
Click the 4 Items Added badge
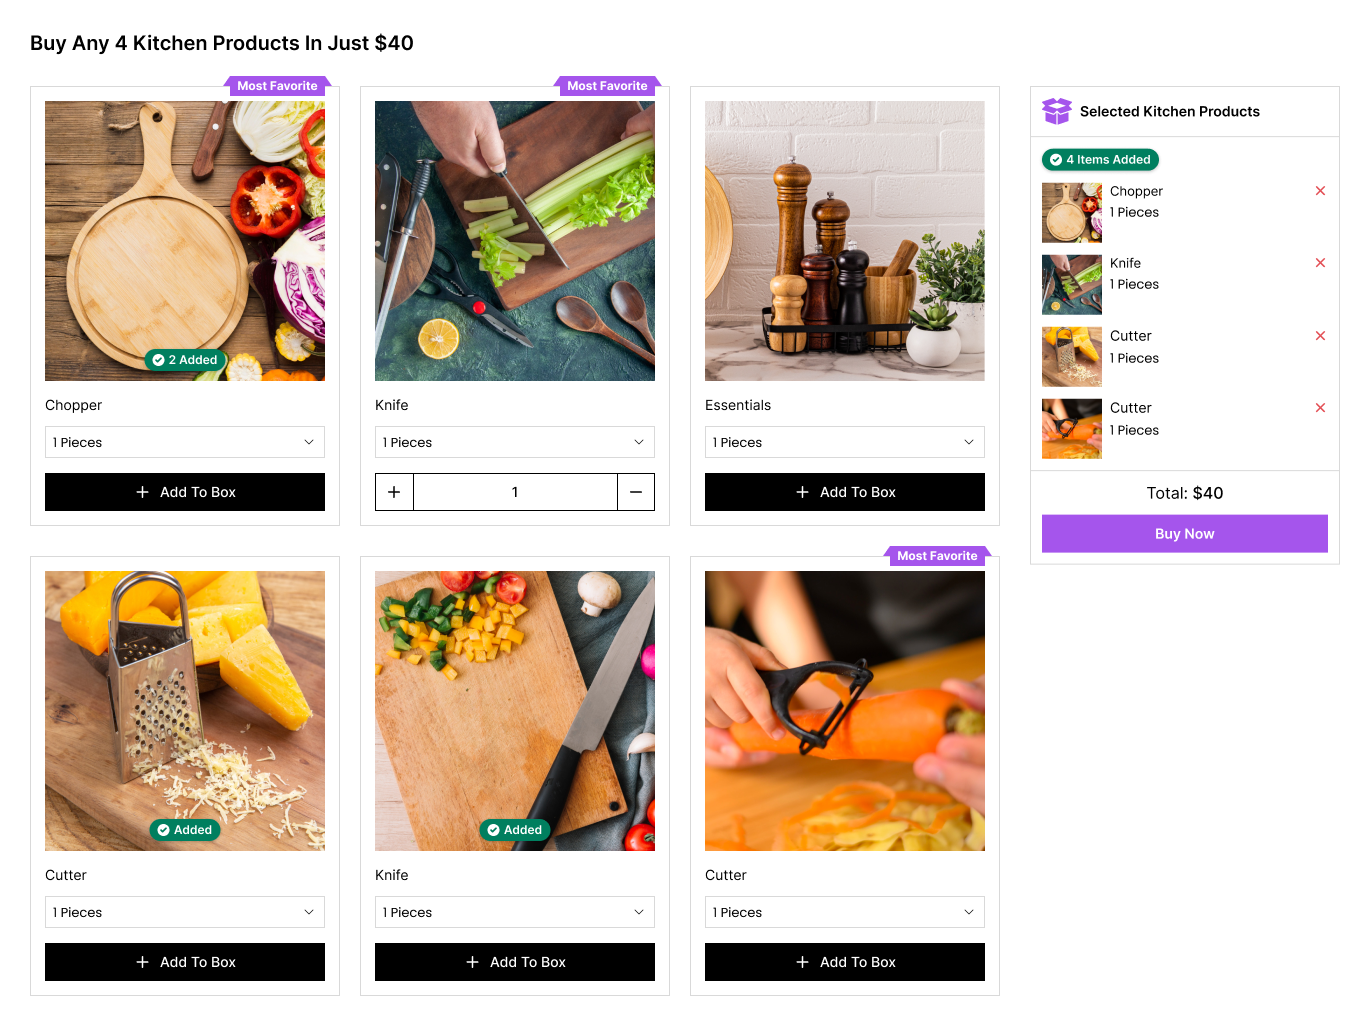[x=1100, y=160]
